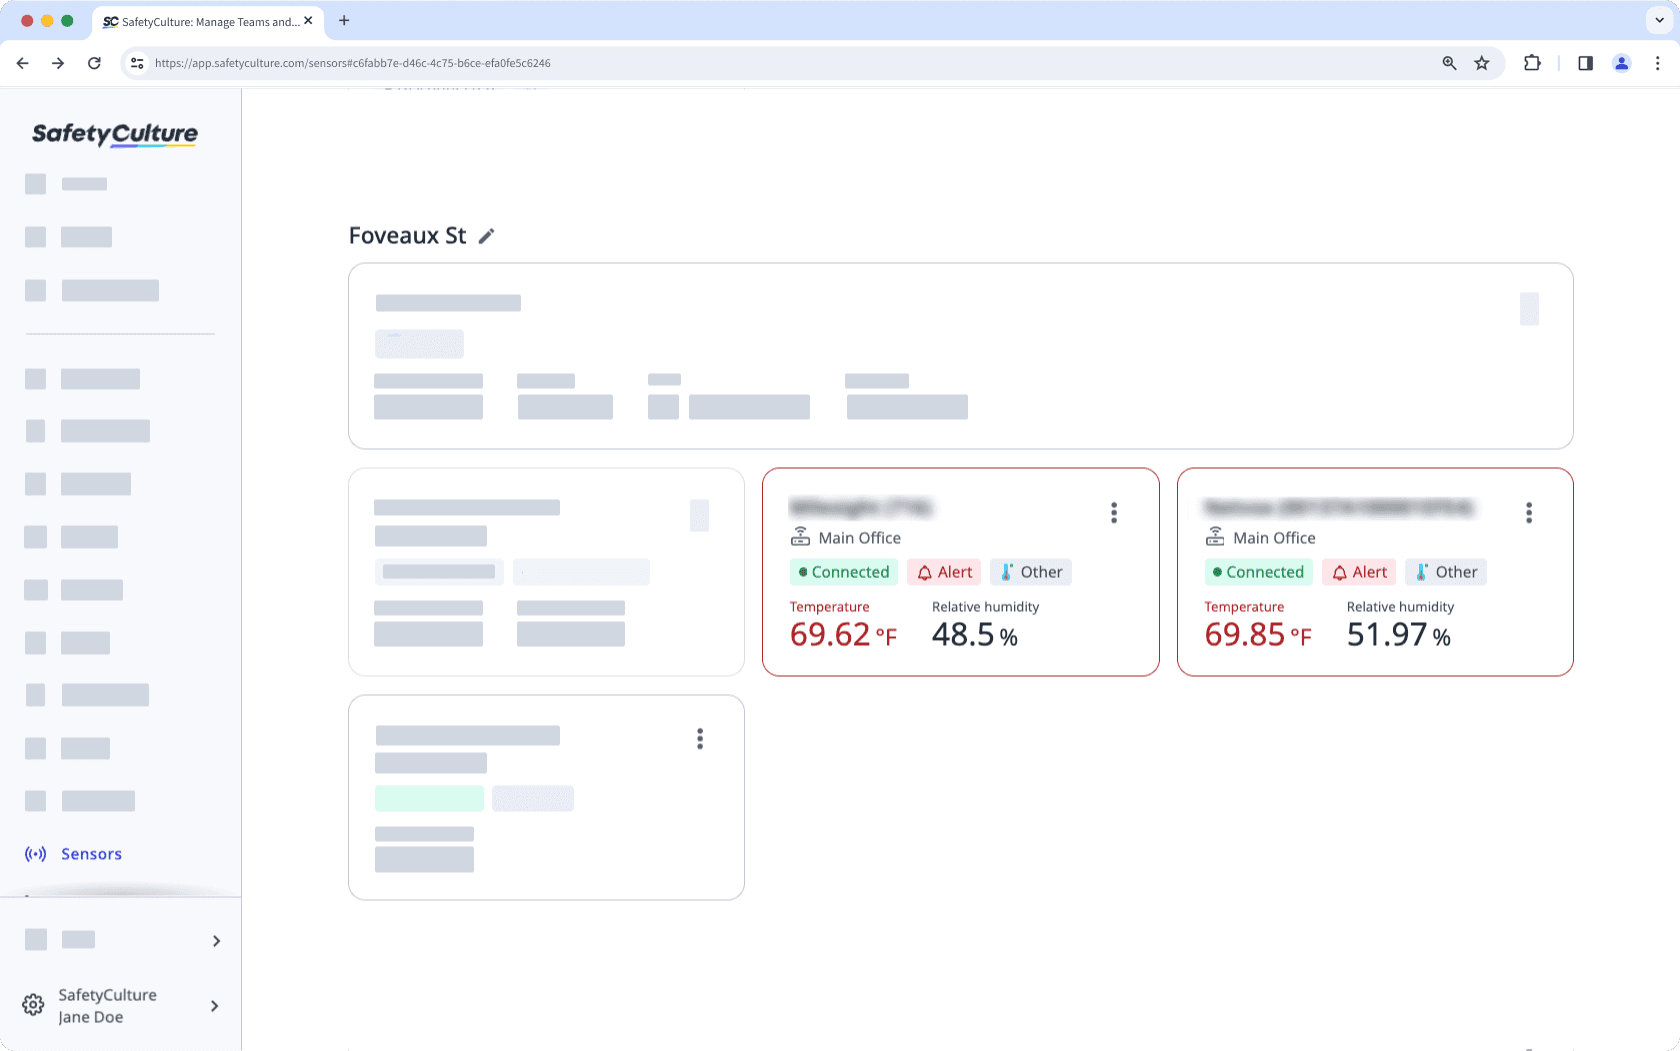Click the SafetyCulture logo
Viewport: 1680px width, 1051px height.
[x=115, y=134]
